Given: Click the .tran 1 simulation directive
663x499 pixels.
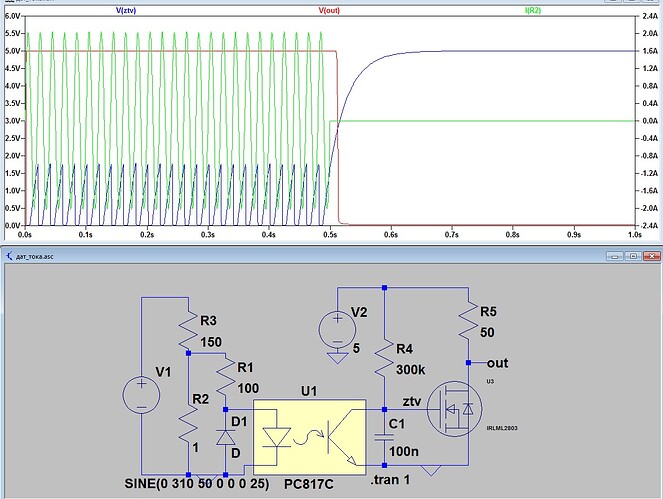Looking at the screenshot, I should (x=390, y=480).
